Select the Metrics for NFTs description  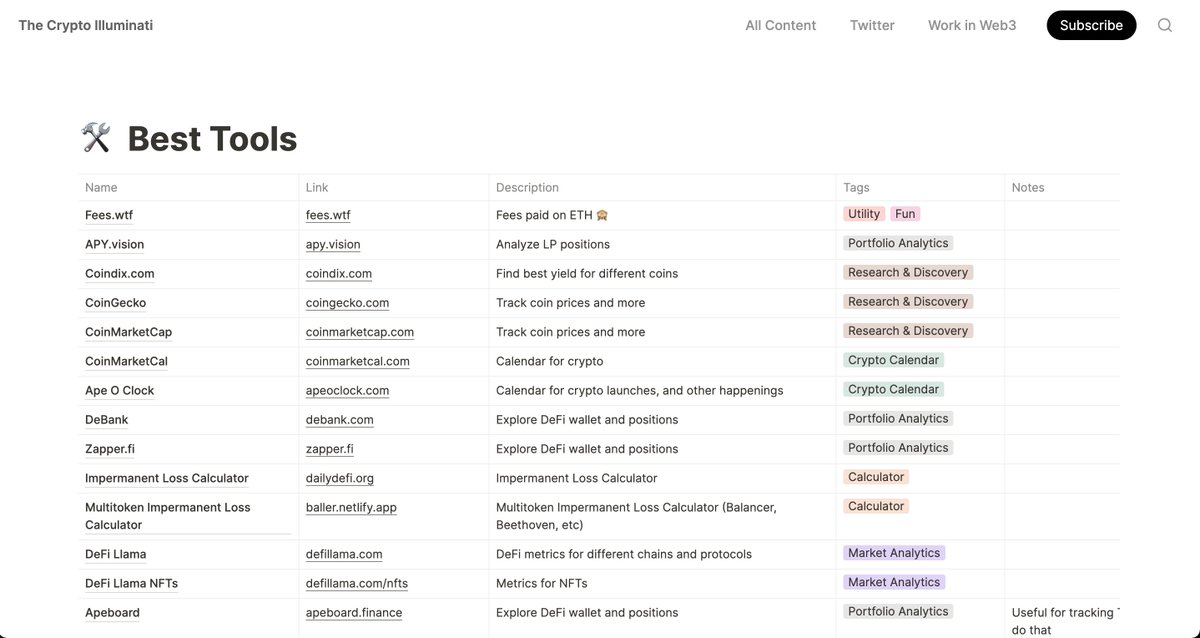pyautogui.click(x=542, y=583)
